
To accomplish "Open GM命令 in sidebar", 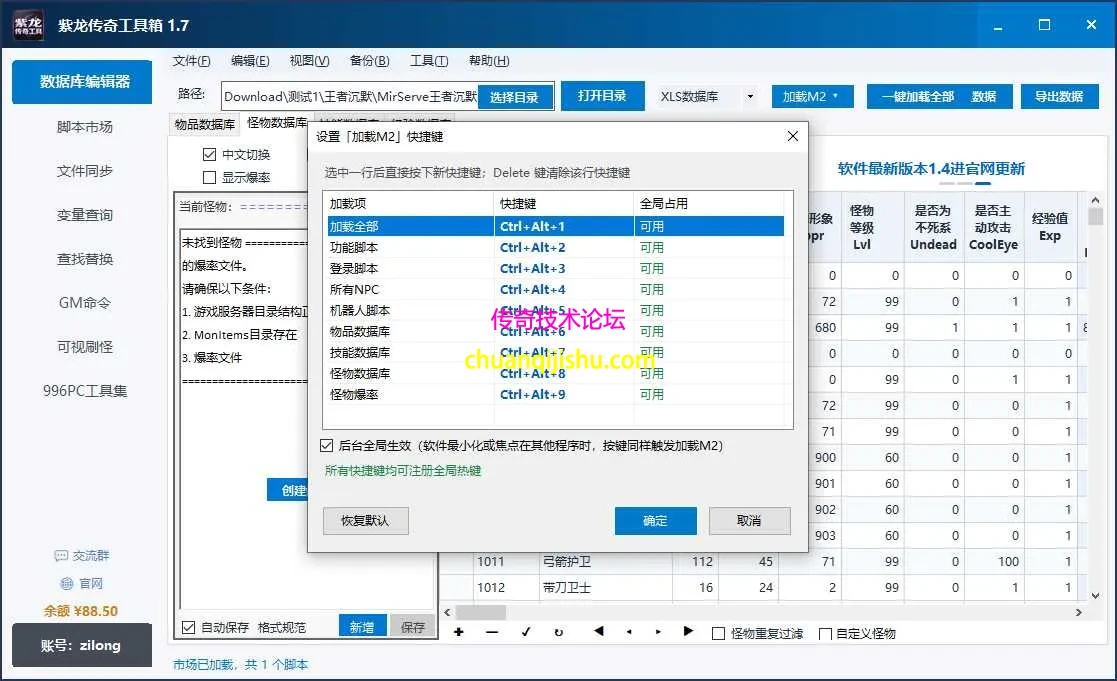I will pos(85,303).
